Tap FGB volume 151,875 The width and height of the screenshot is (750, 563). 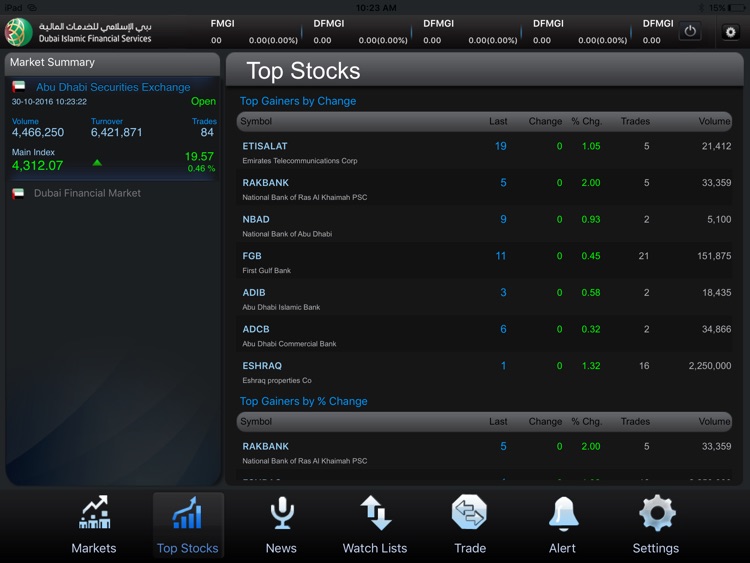(x=714, y=256)
